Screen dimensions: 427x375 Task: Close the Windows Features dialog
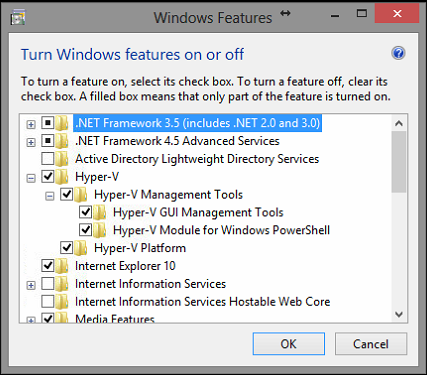point(397,14)
